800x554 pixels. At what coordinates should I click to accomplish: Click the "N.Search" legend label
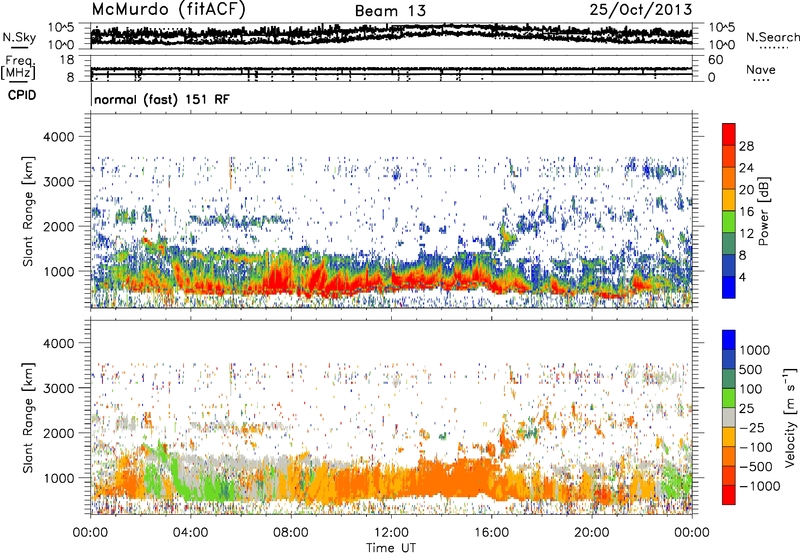click(x=773, y=37)
